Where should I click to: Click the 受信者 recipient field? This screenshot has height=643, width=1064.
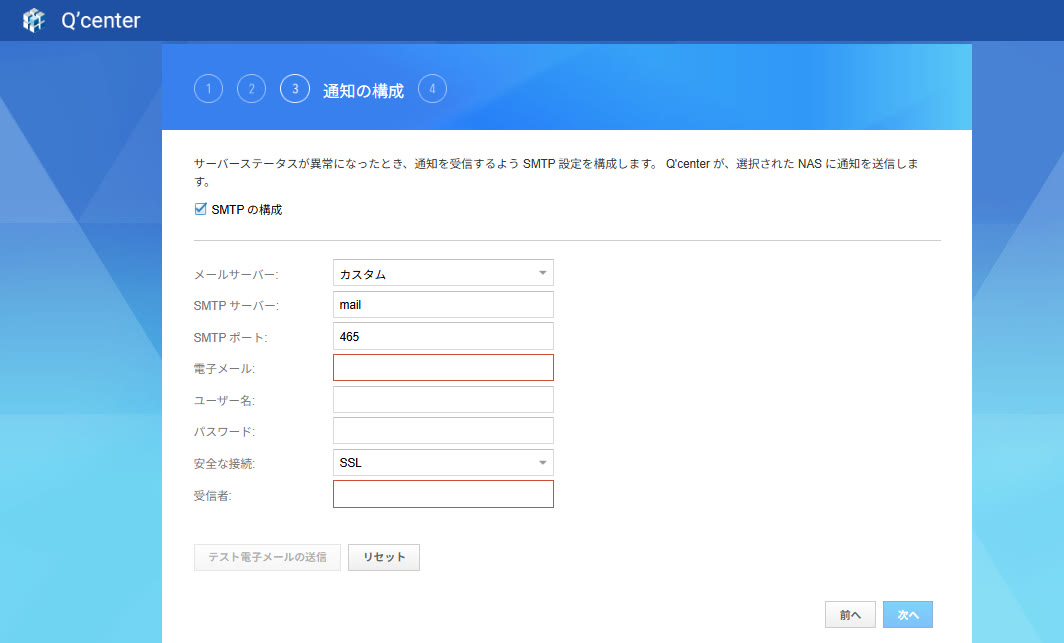[442, 494]
